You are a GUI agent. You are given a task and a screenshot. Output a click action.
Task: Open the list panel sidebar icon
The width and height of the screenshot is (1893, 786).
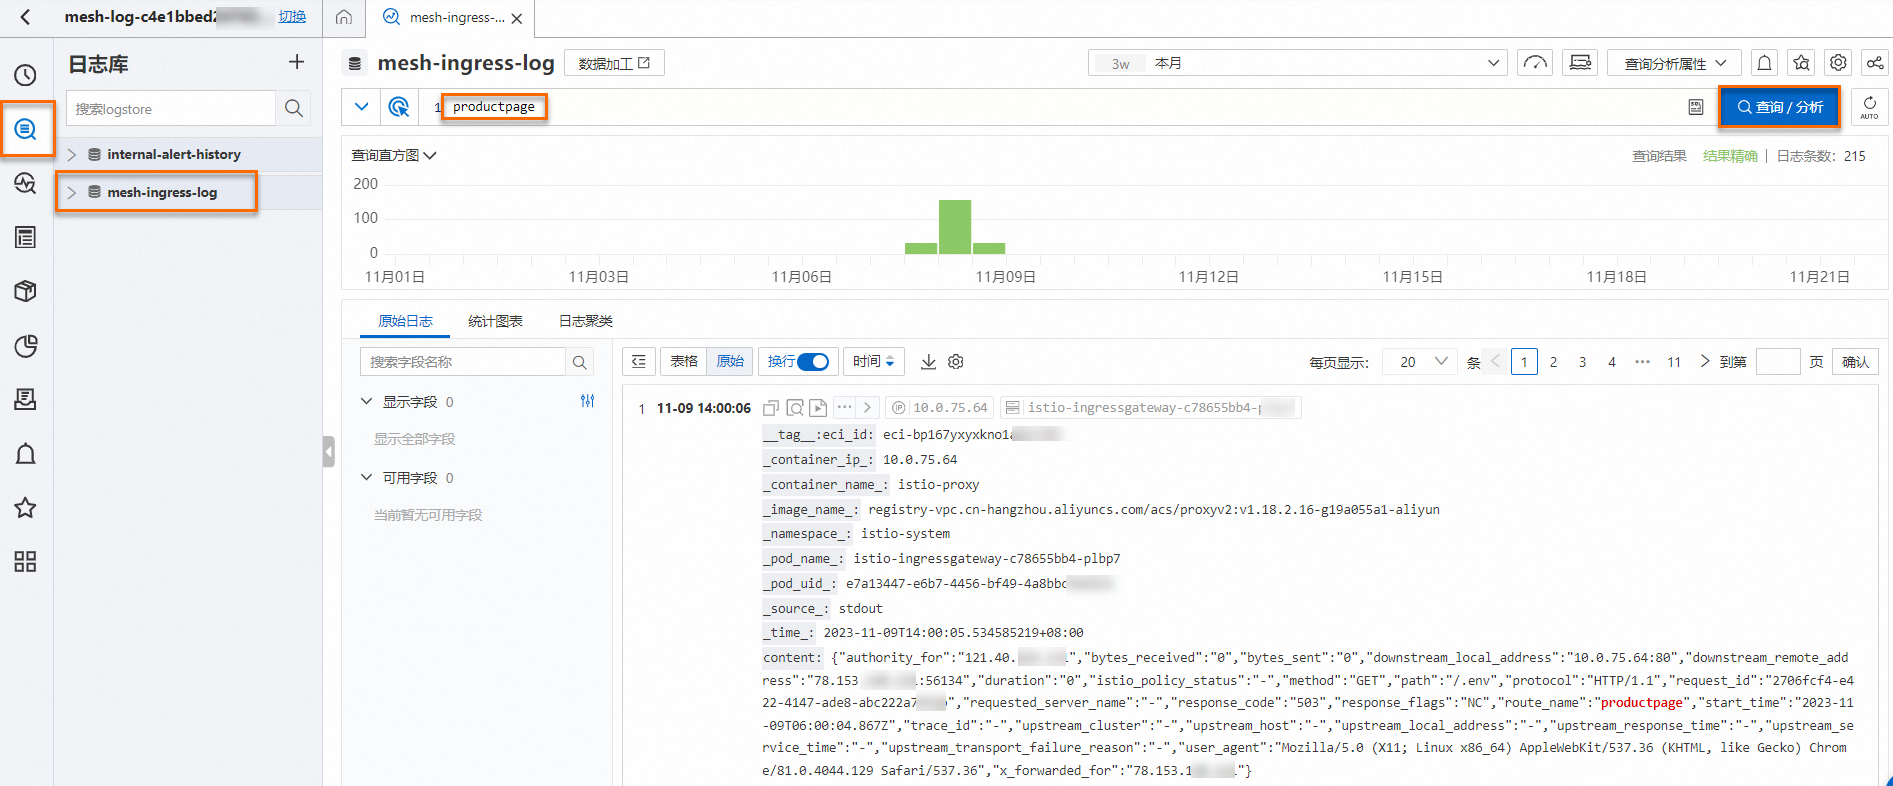(x=26, y=237)
